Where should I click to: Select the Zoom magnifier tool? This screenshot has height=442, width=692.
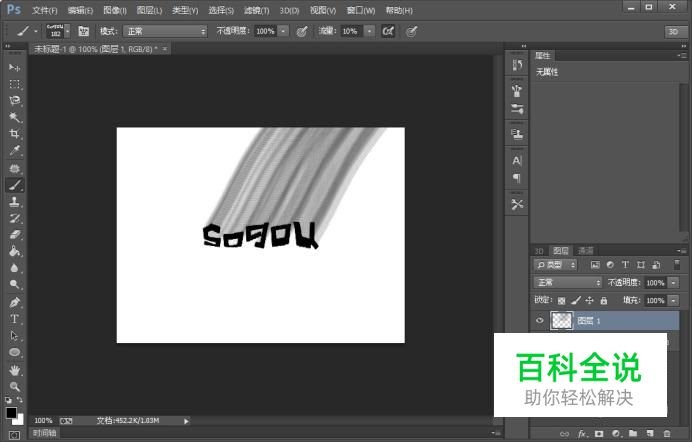tap(15, 386)
